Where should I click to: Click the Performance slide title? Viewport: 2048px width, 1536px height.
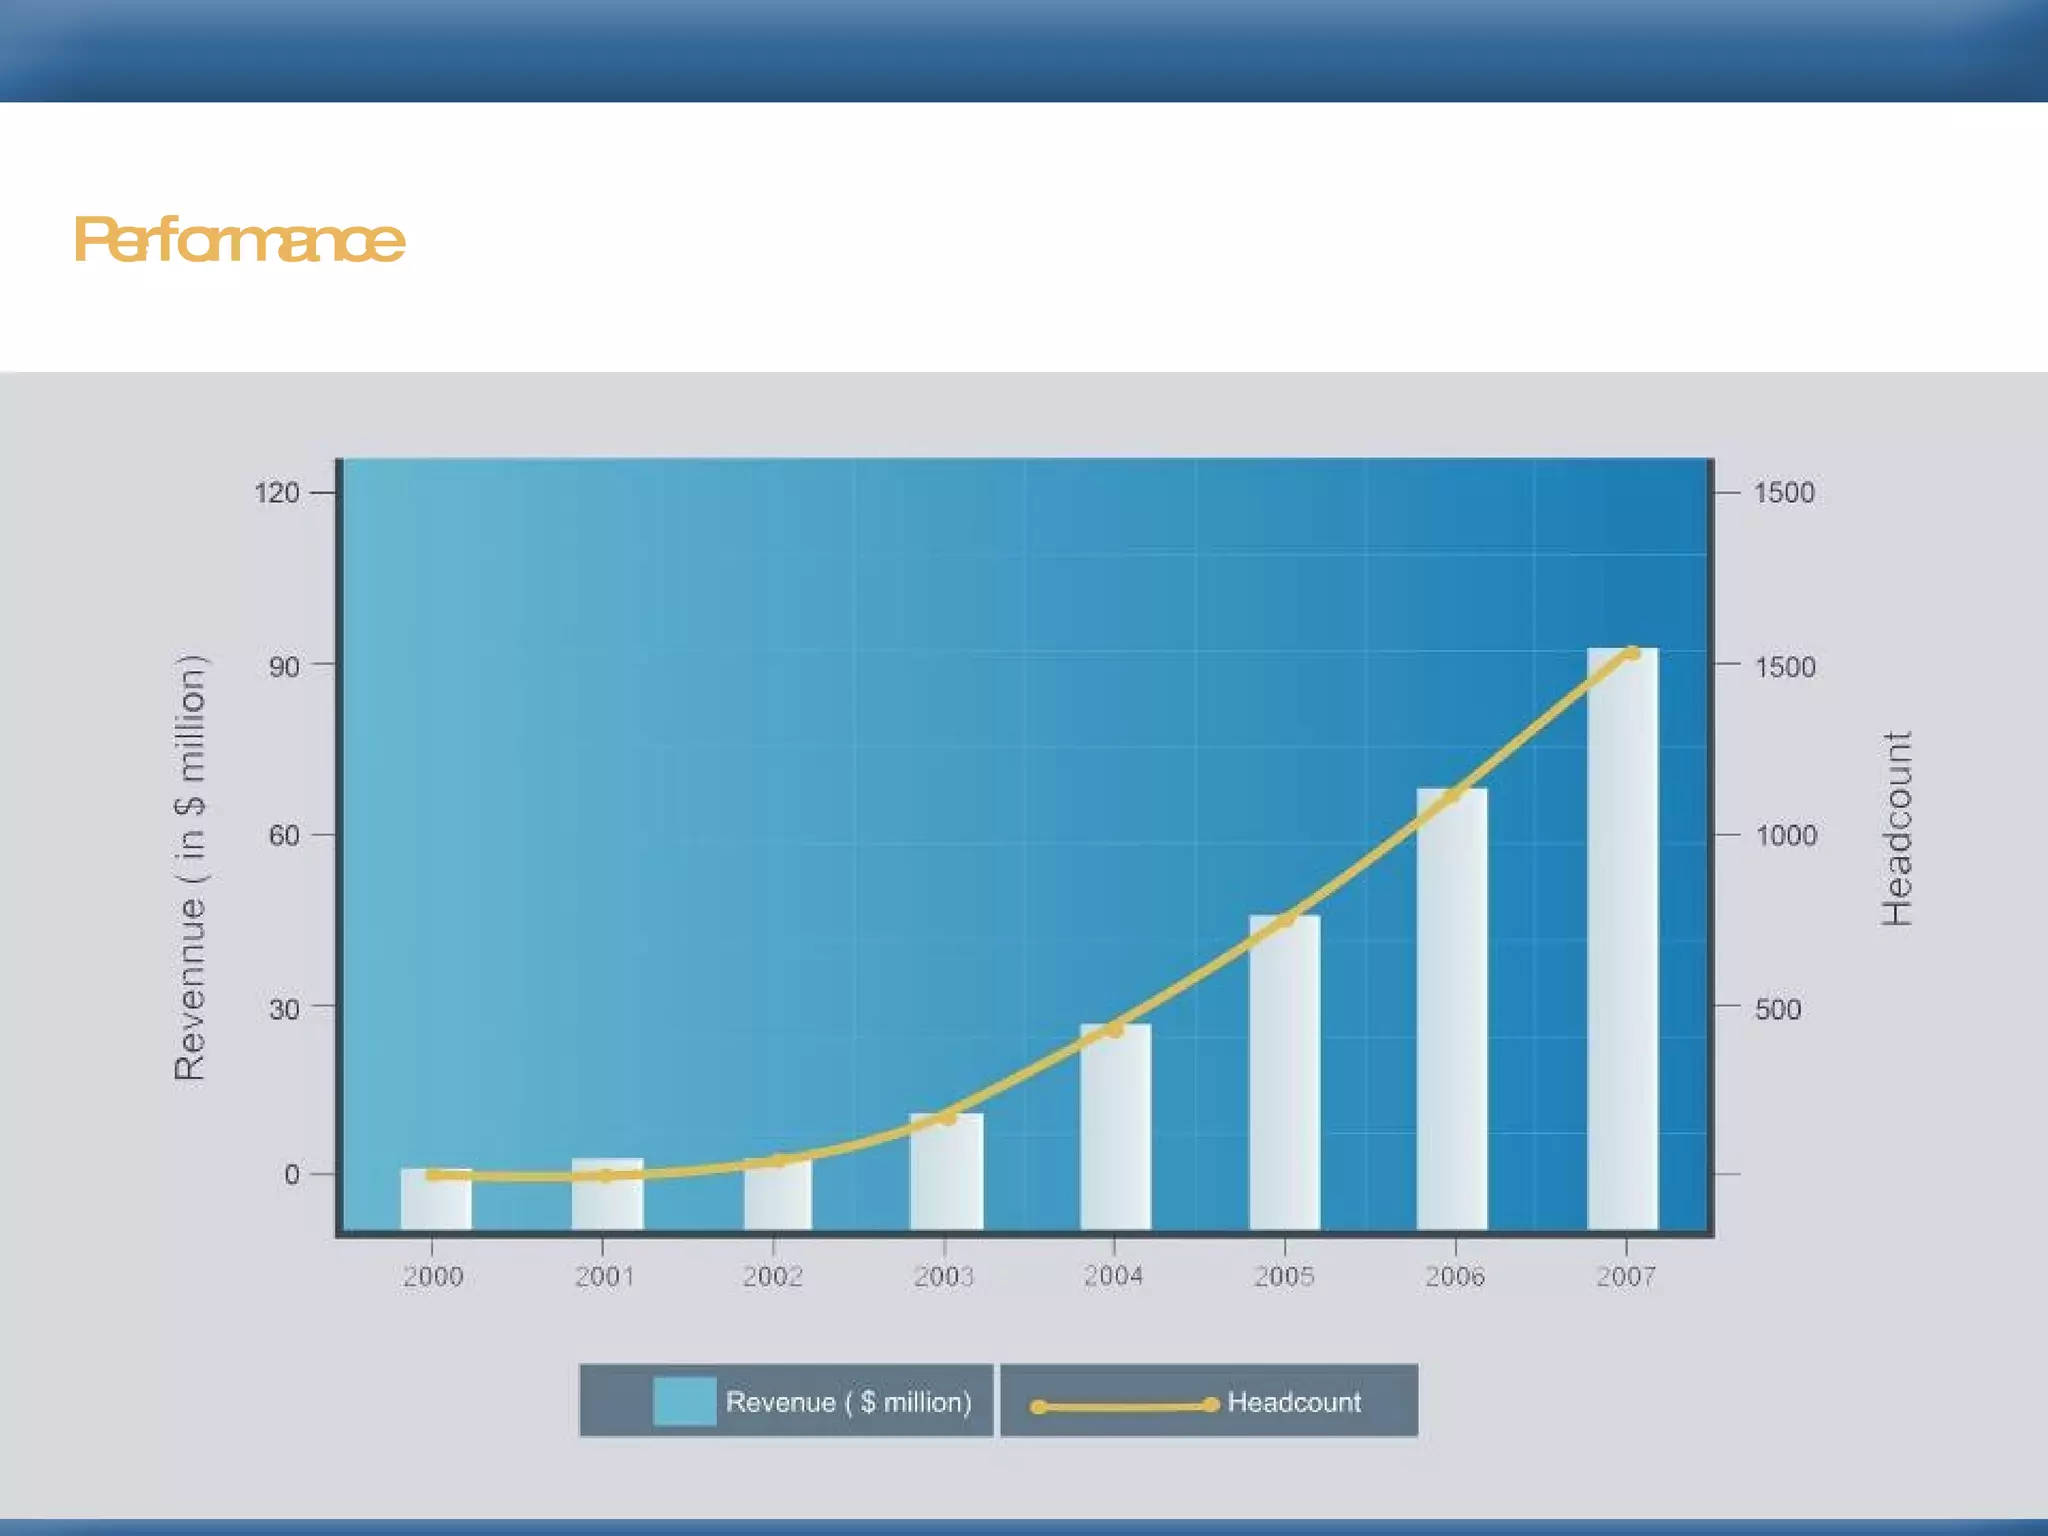pos(239,240)
